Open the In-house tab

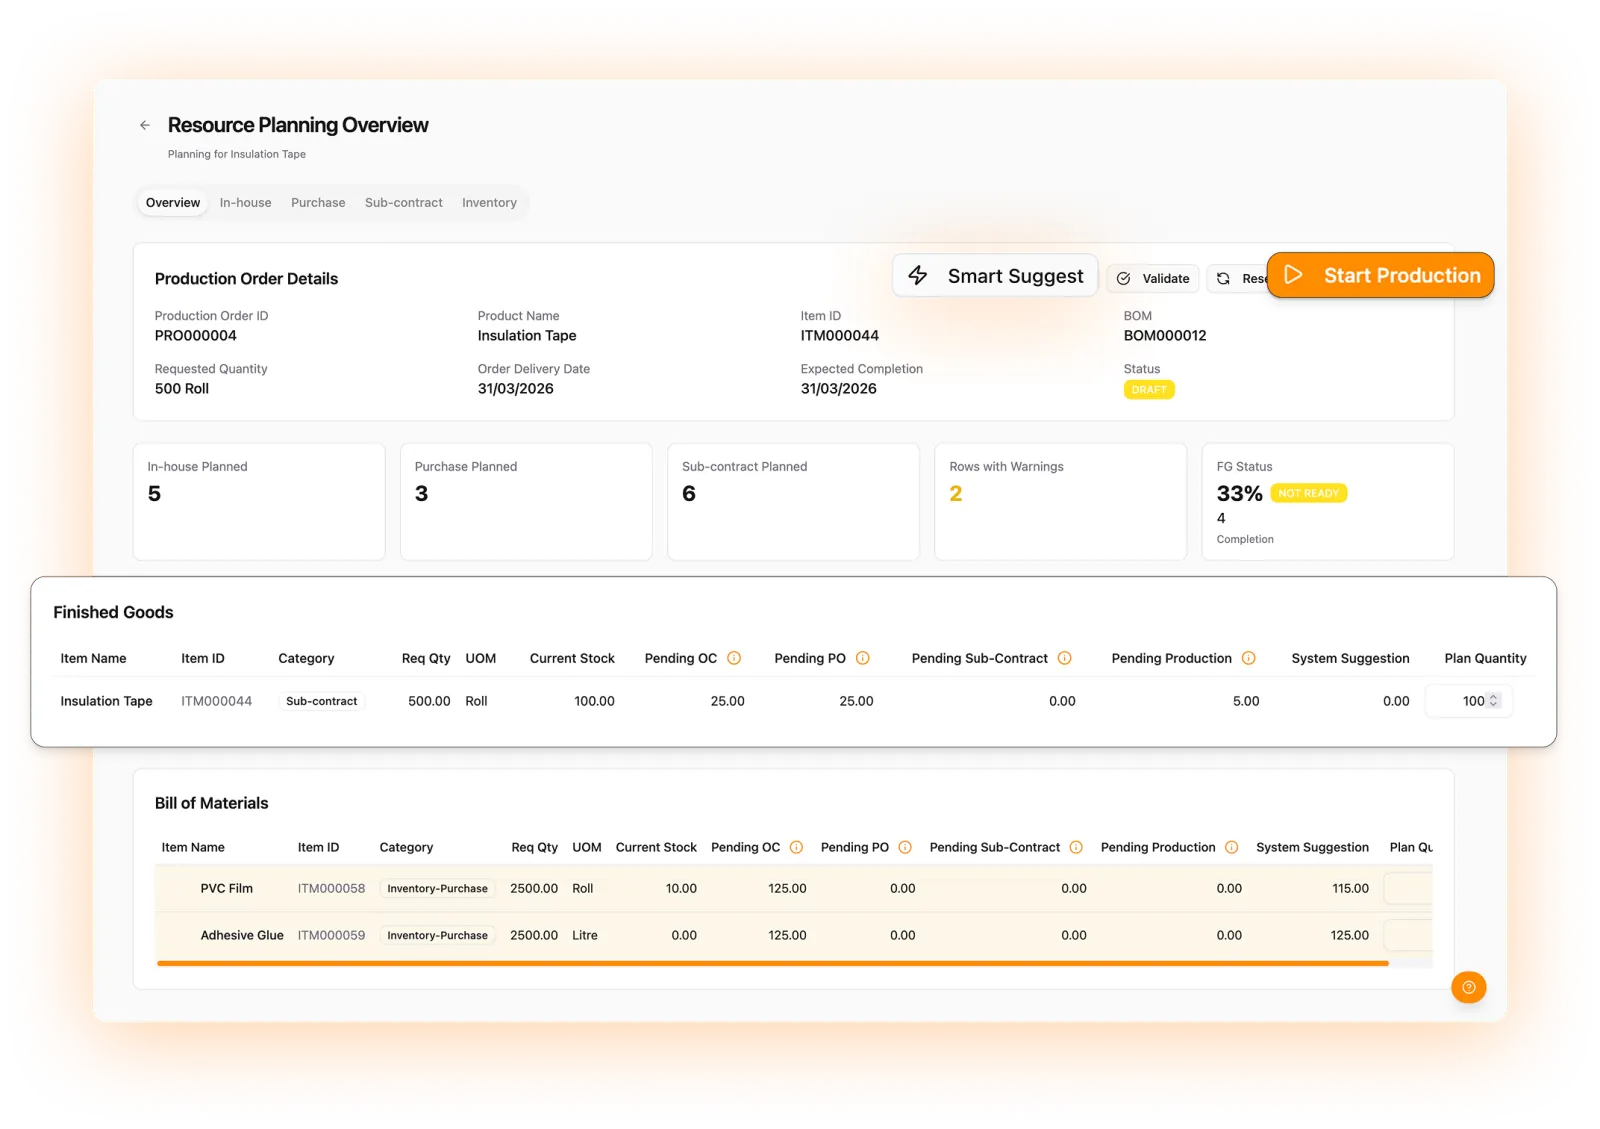coord(246,203)
